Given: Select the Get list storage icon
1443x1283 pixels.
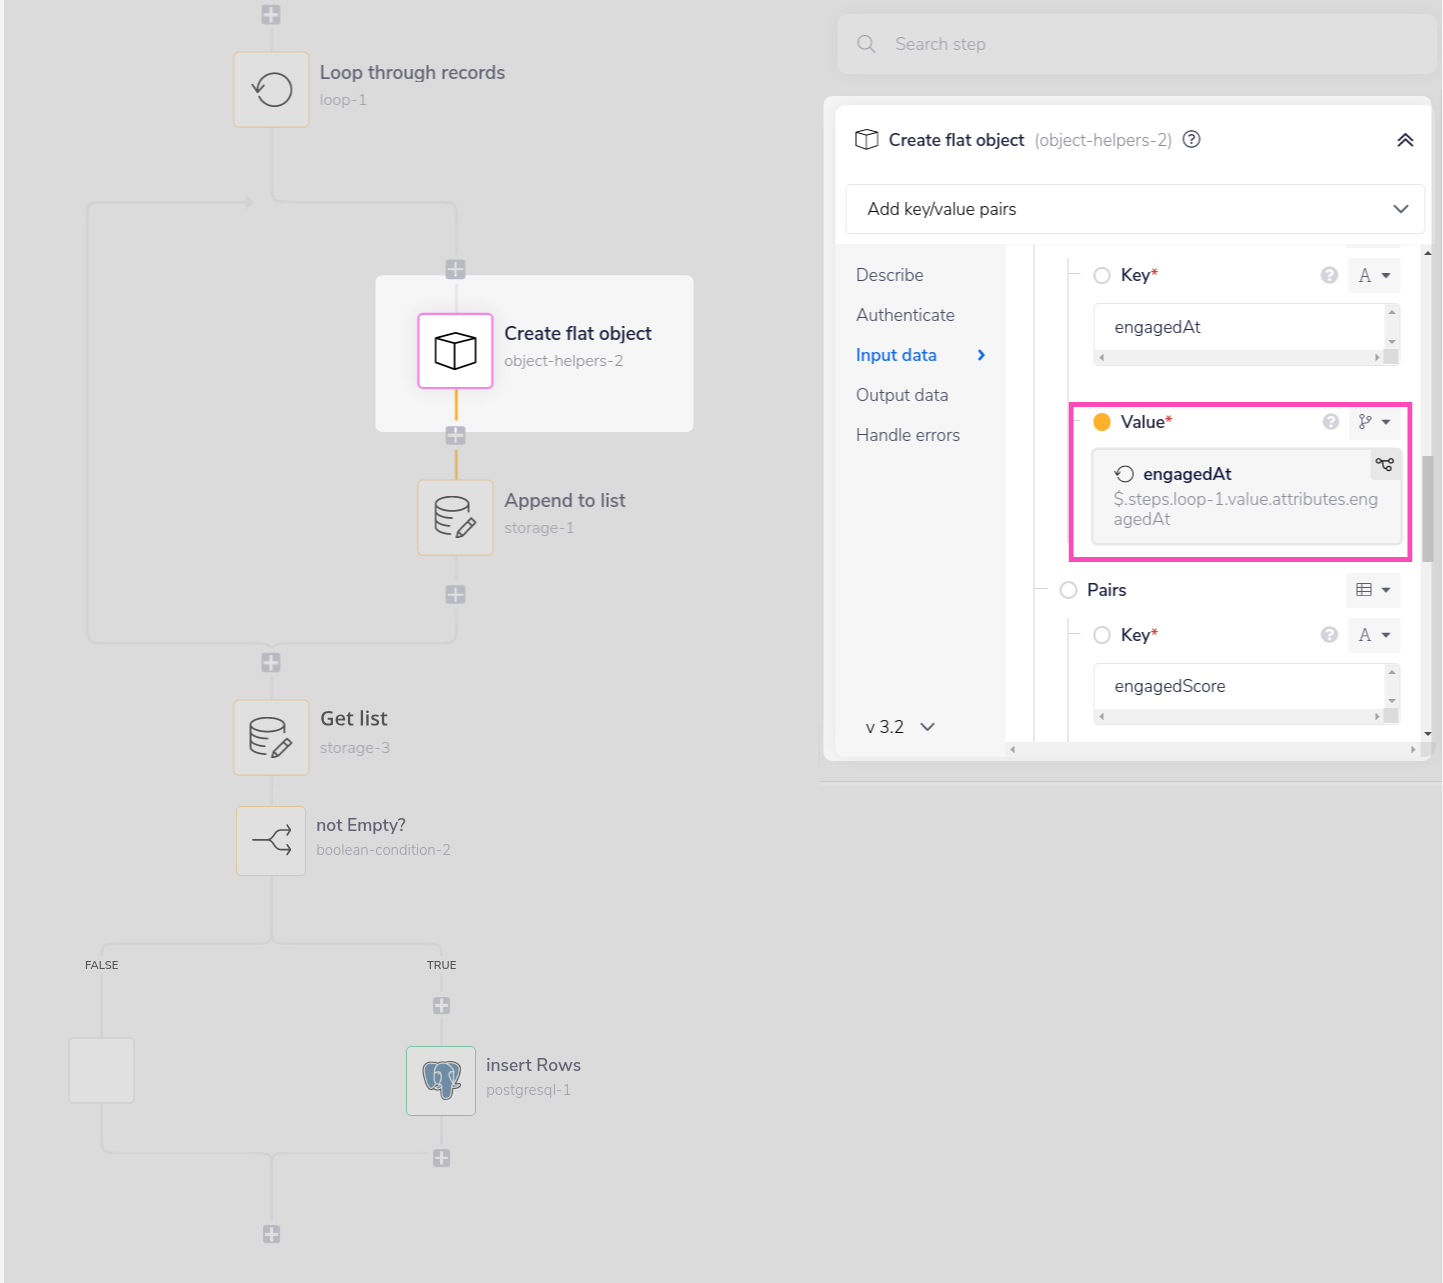Looking at the screenshot, I should pos(271,738).
